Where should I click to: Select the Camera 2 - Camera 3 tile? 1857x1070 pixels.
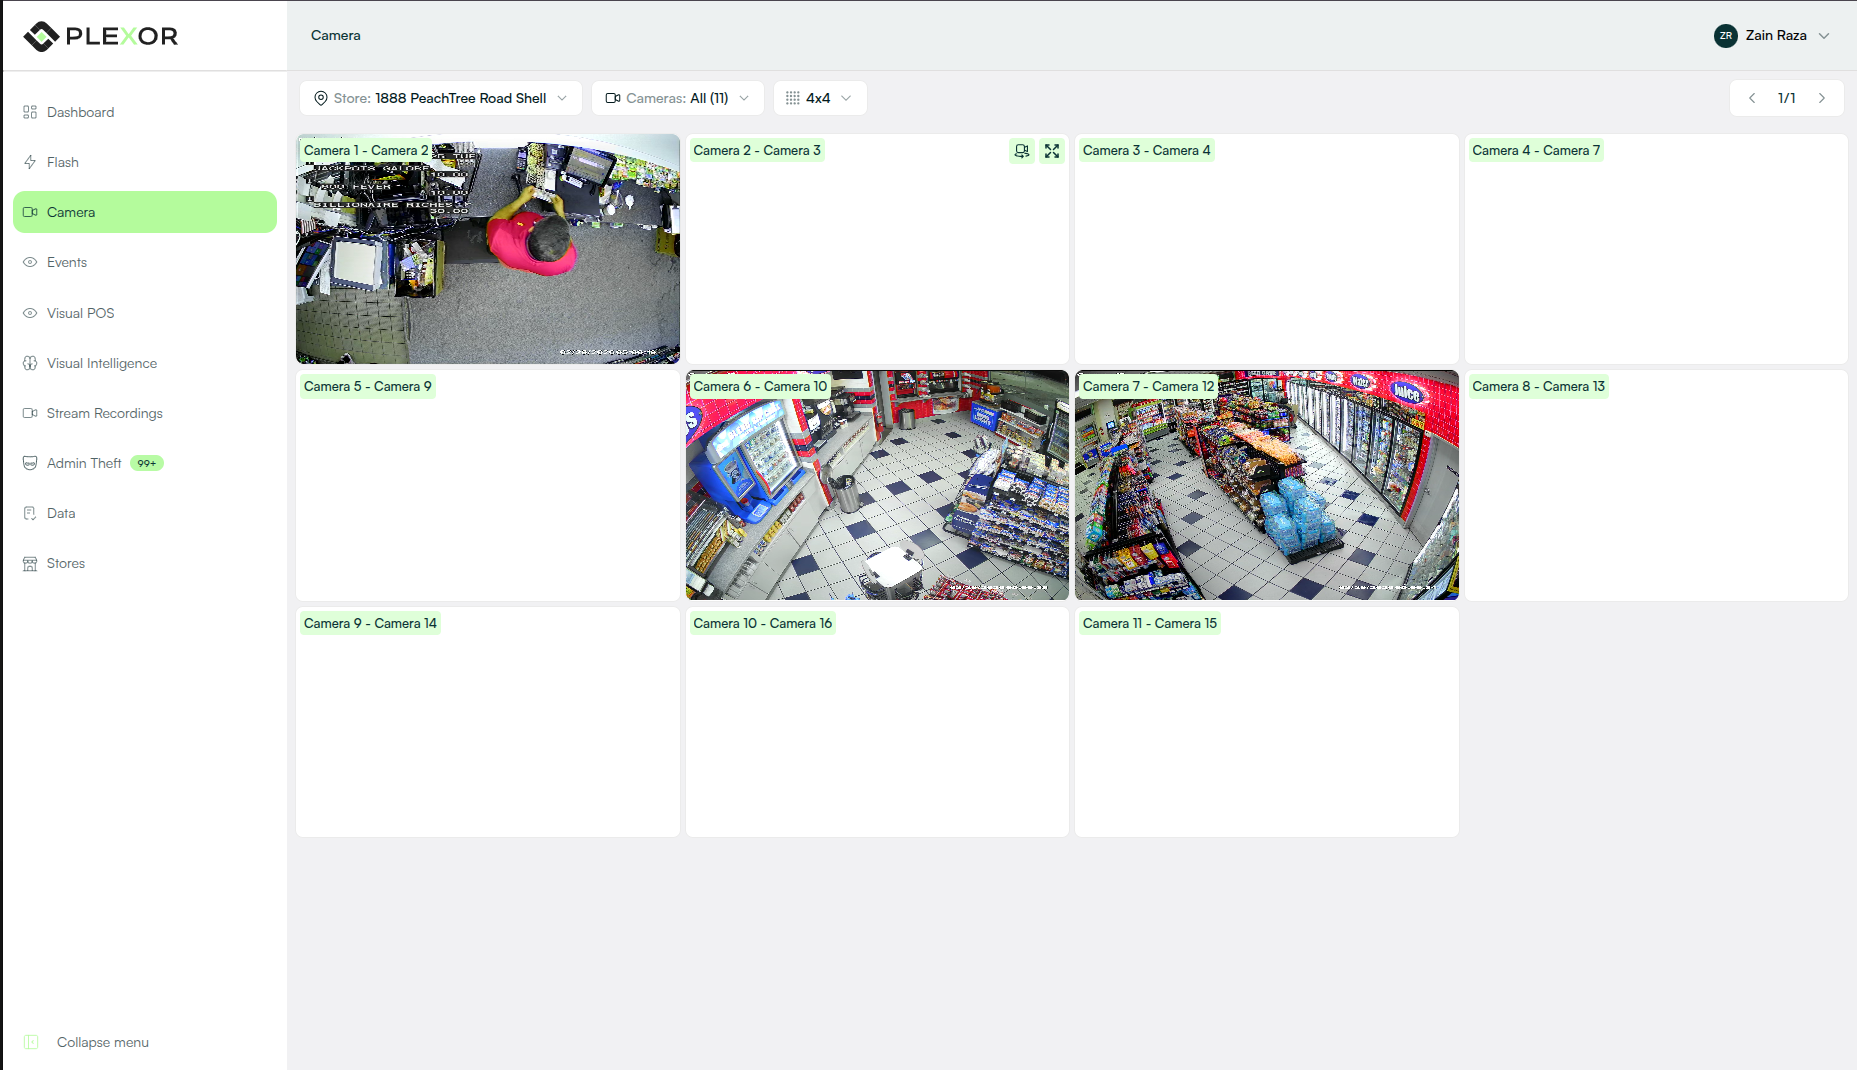[x=877, y=249]
